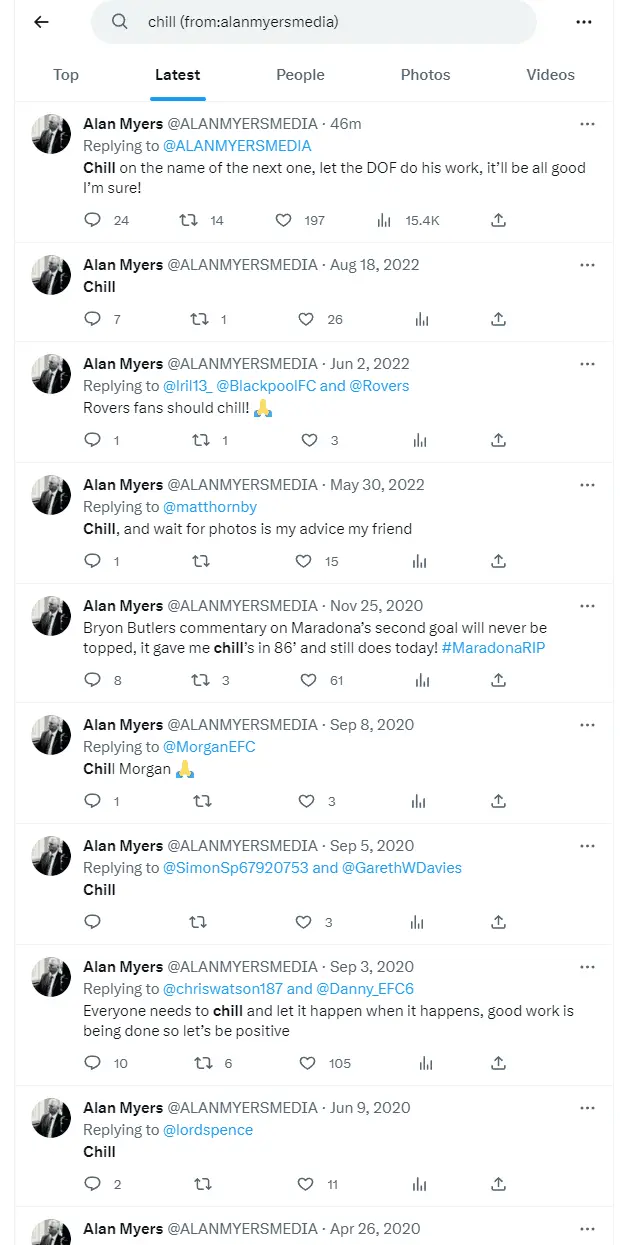Image resolution: width=641 pixels, height=1245 pixels.
Task: Reply to the Sep 5, 2020 'Chill' tweet
Action: coord(93,922)
